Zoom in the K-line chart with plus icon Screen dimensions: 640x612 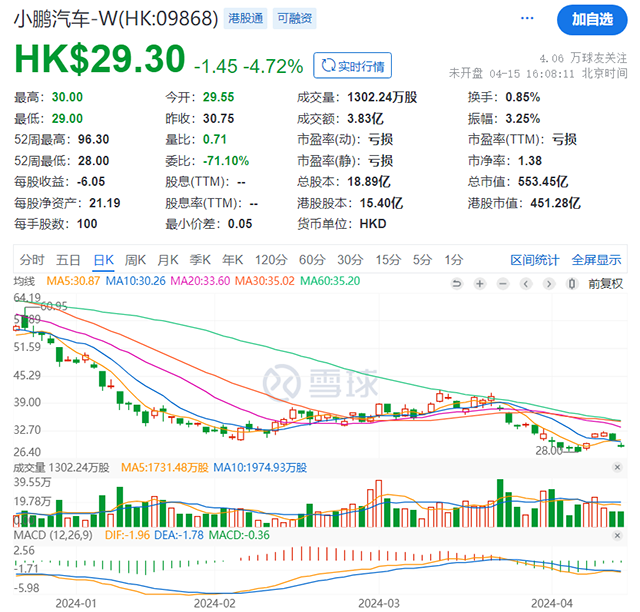pyautogui.click(x=480, y=284)
